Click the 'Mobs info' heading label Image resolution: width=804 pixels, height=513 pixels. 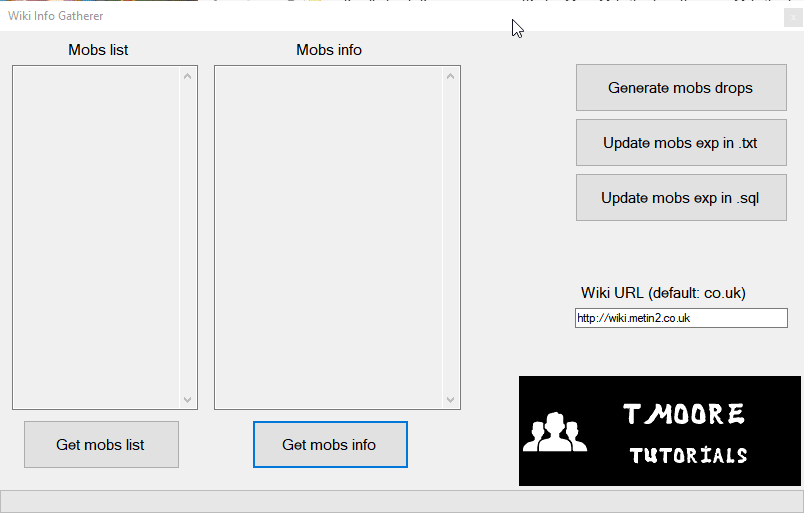[x=329, y=50]
